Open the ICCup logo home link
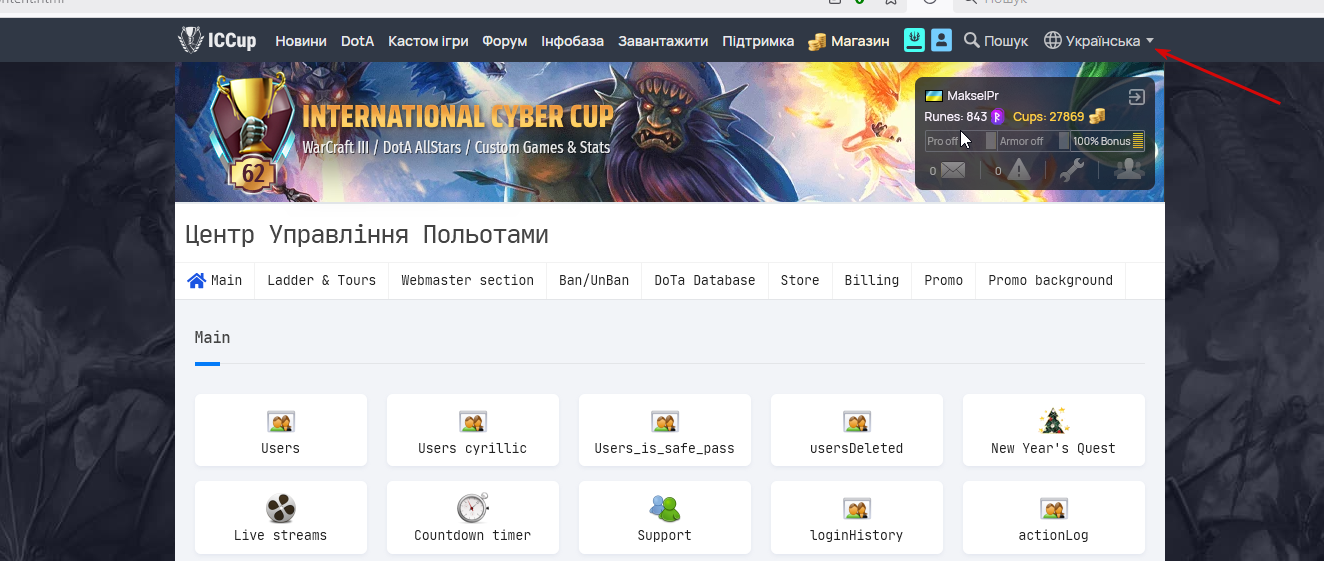This screenshot has height=561, width=1324. tap(217, 41)
